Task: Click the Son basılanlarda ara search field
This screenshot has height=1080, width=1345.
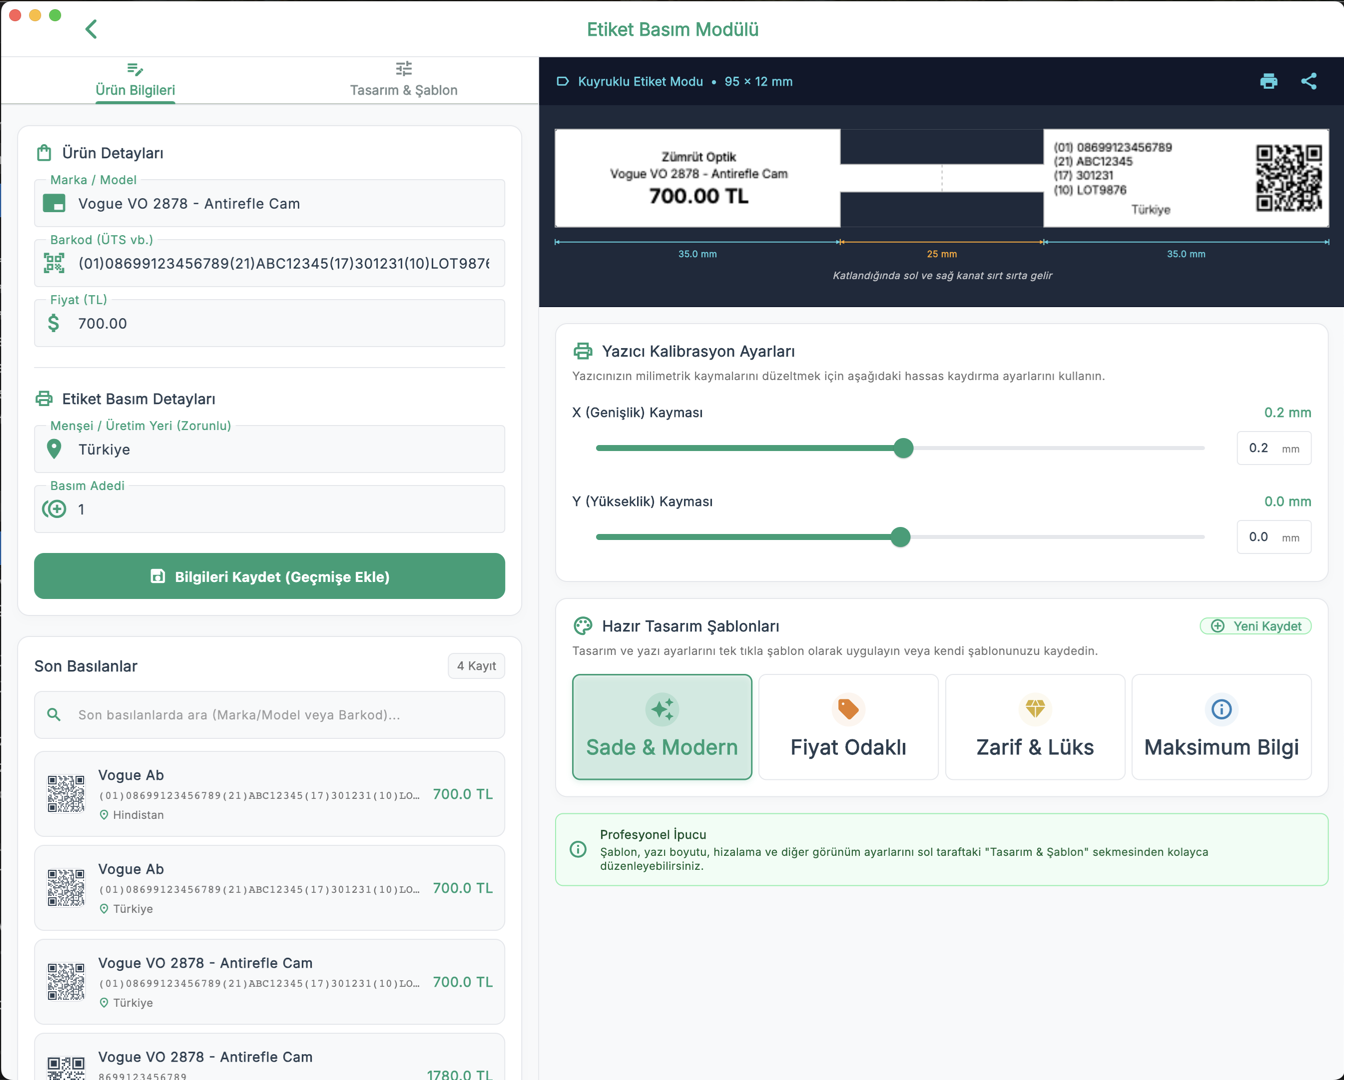Action: tap(269, 715)
